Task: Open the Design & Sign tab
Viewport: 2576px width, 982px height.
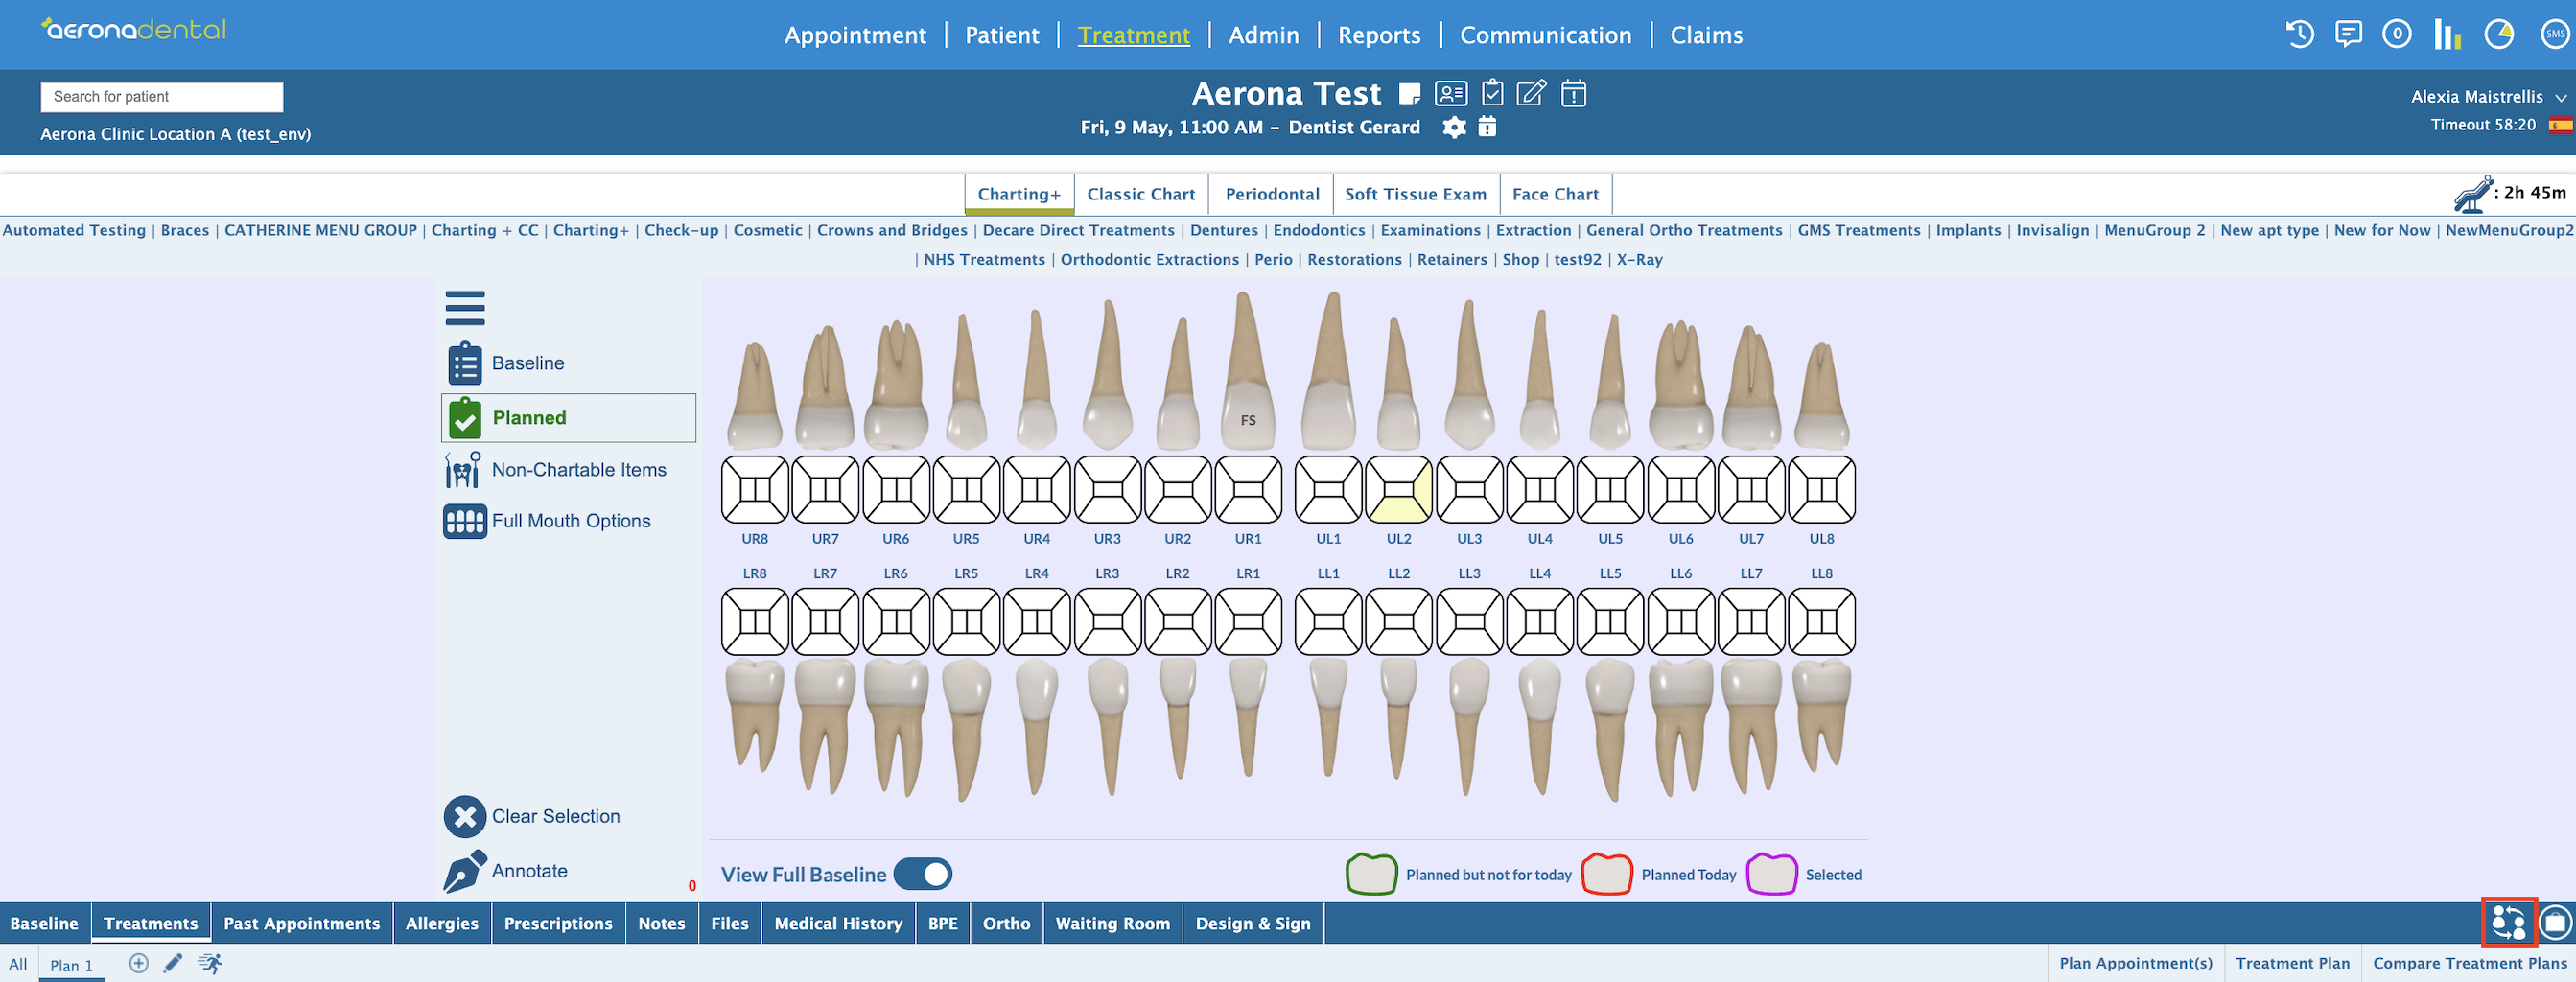Action: click(1252, 923)
